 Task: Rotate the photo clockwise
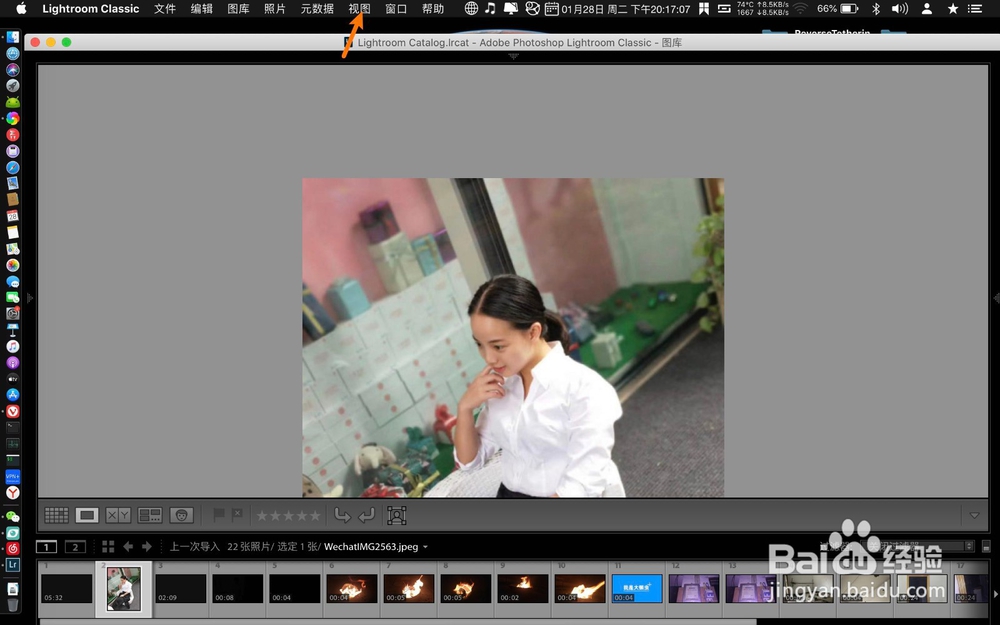367,515
